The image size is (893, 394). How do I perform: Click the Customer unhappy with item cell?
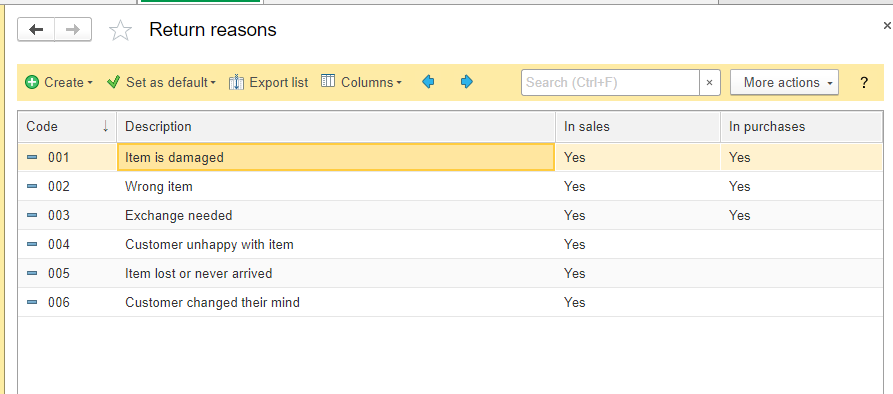tap(336, 244)
